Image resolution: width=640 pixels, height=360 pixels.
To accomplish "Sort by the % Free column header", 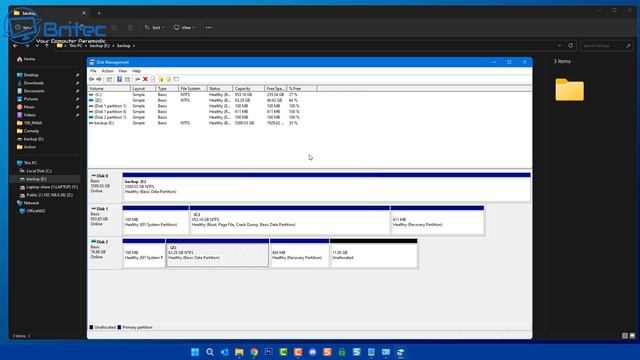I will coord(302,89).
